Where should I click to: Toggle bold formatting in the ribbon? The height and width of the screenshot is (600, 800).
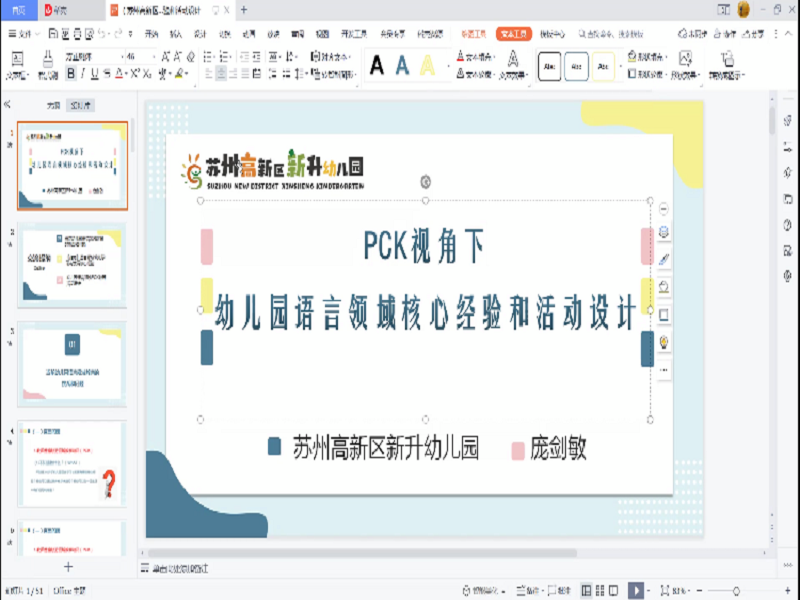[x=70, y=73]
